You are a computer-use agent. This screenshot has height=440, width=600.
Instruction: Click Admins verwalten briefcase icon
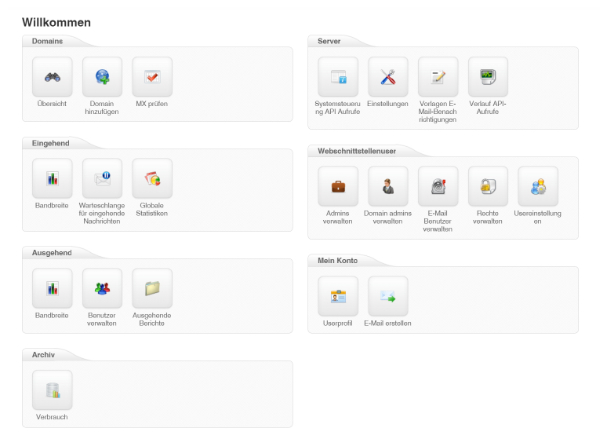click(x=338, y=186)
